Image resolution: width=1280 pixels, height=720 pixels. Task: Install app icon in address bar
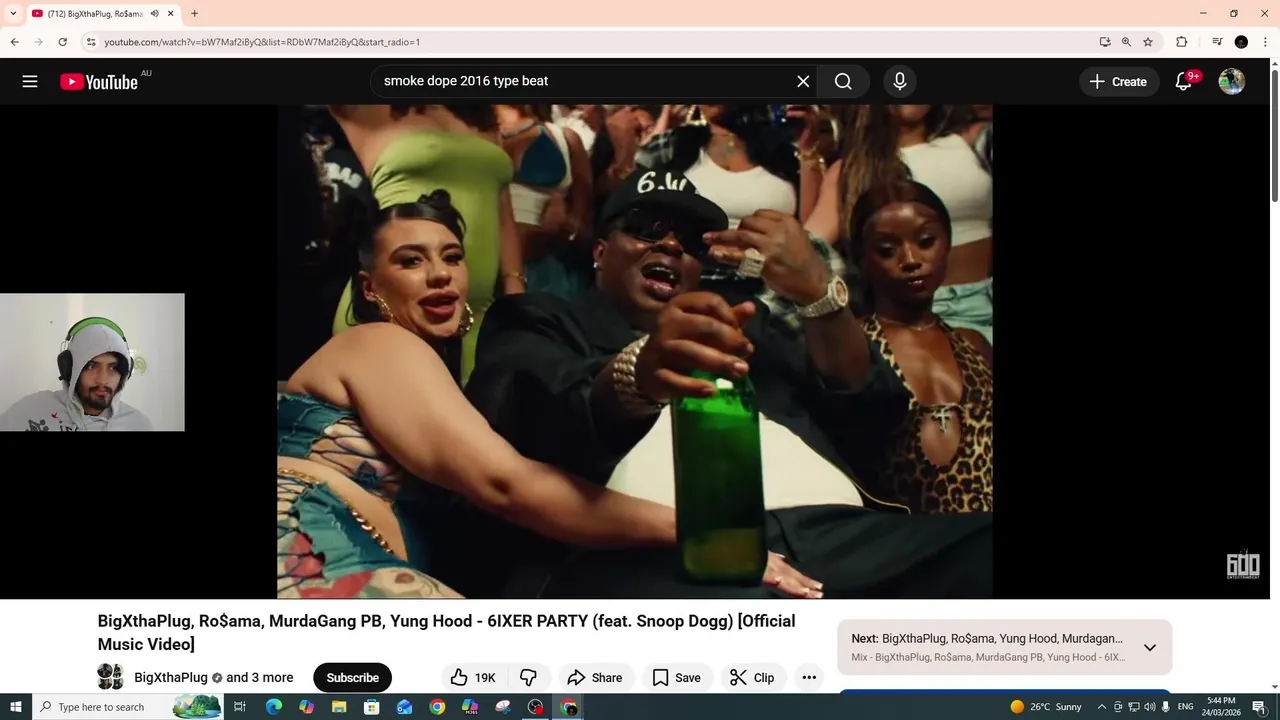[x=1105, y=42]
